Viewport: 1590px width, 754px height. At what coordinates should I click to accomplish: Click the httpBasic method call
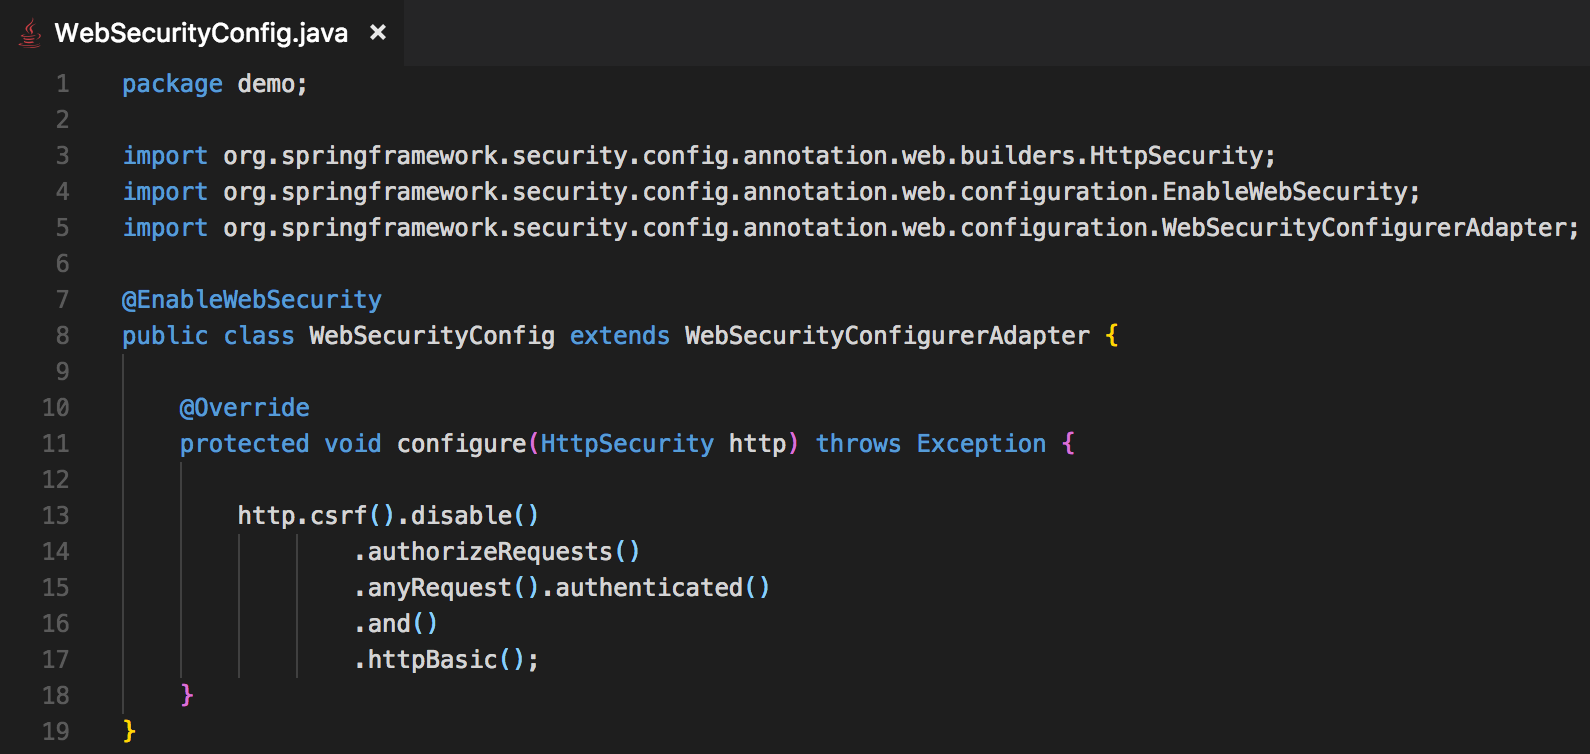pos(432,660)
